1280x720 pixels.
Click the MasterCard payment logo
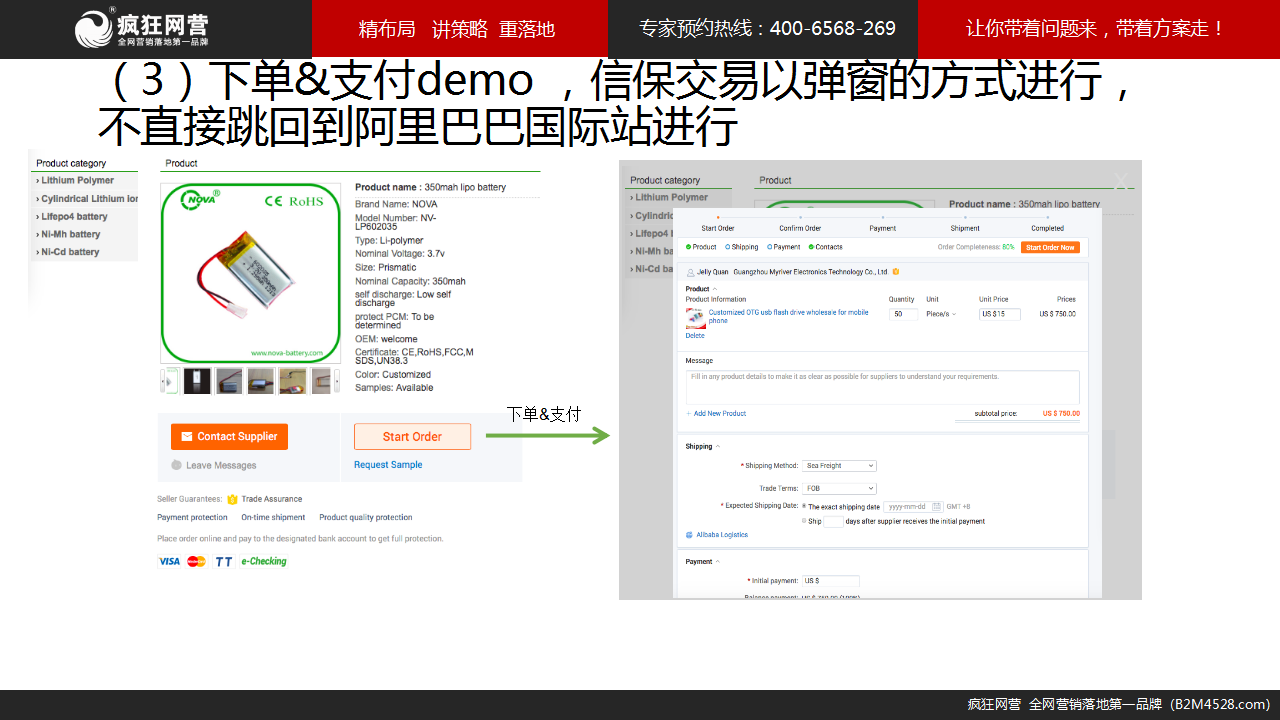pyautogui.click(x=196, y=561)
